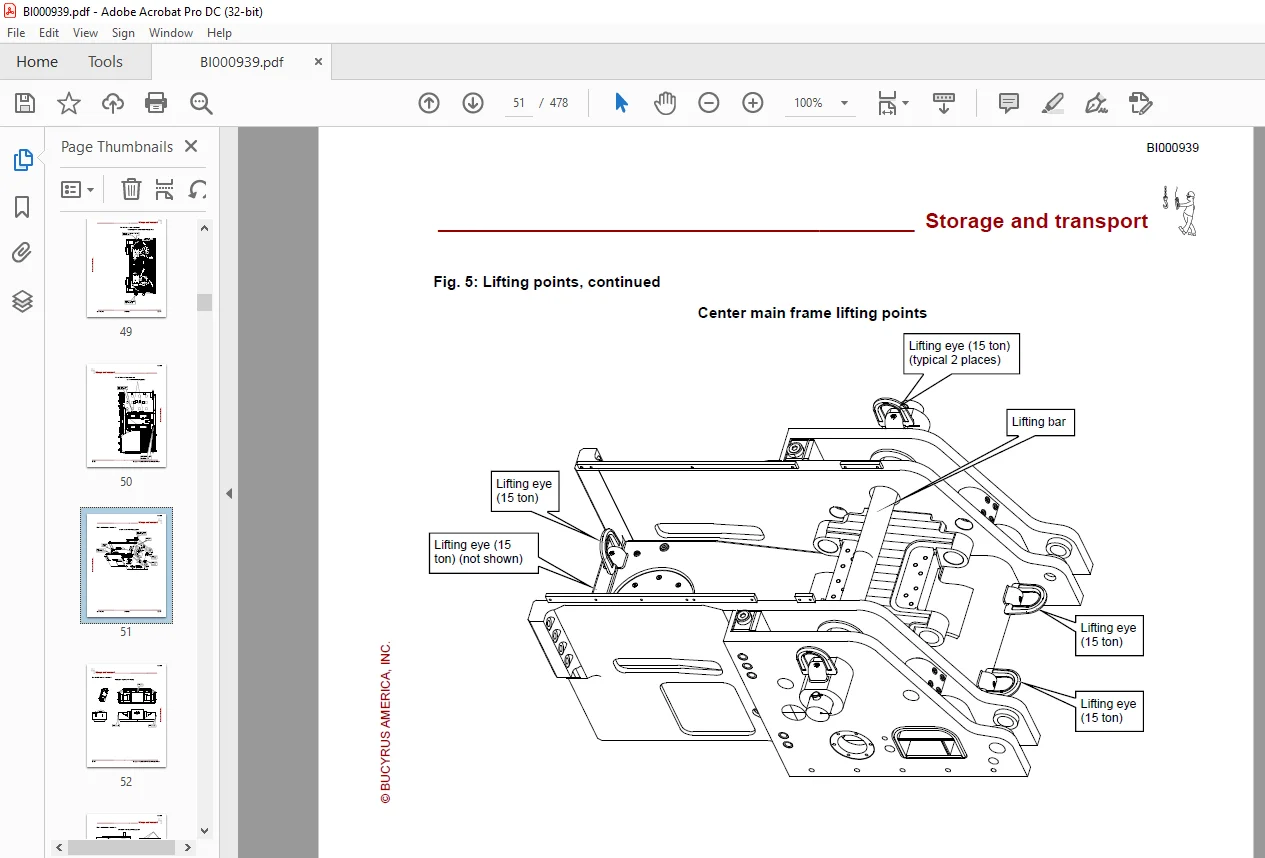The width and height of the screenshot is (1265, 858).
Task: Select page 50 thumbnail
Action: [x=126, y=416]
